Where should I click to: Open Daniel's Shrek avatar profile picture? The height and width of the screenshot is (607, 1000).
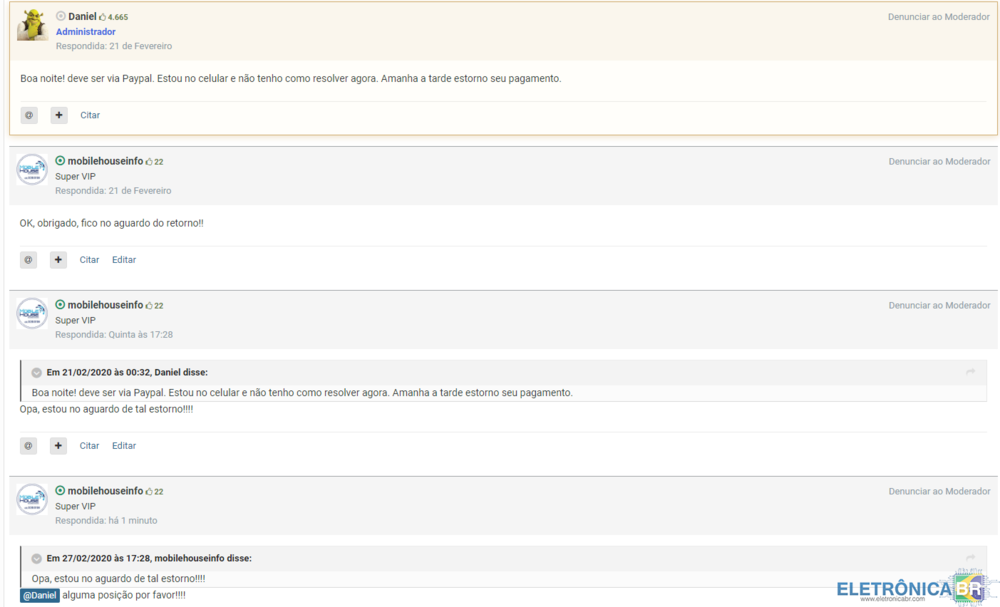pyautogui.click(x=32, y=25)
